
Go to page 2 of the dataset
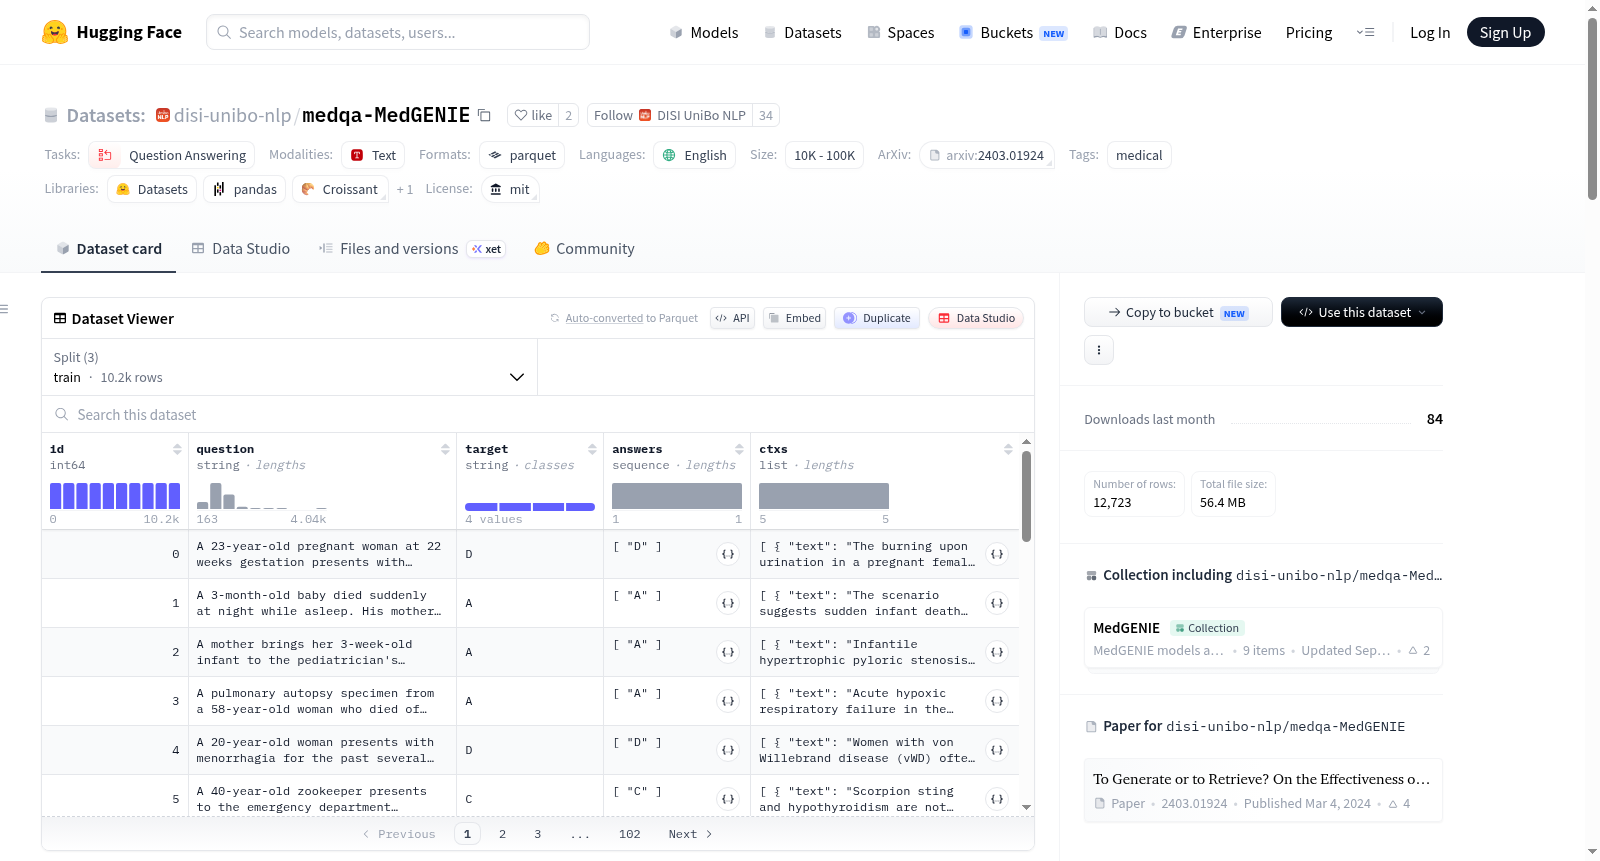(x=502, y=834)
